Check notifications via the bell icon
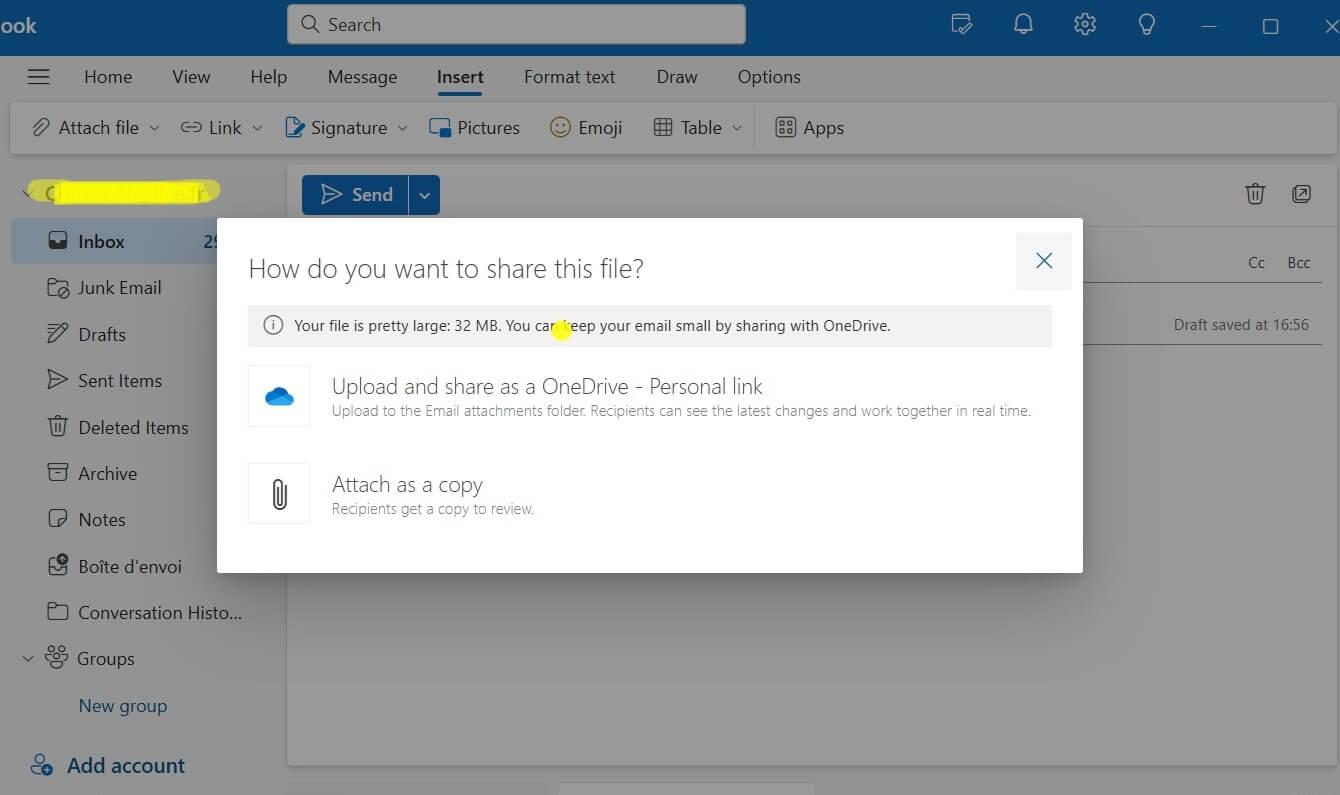 pyautogui.click(x=1023, y=24)
